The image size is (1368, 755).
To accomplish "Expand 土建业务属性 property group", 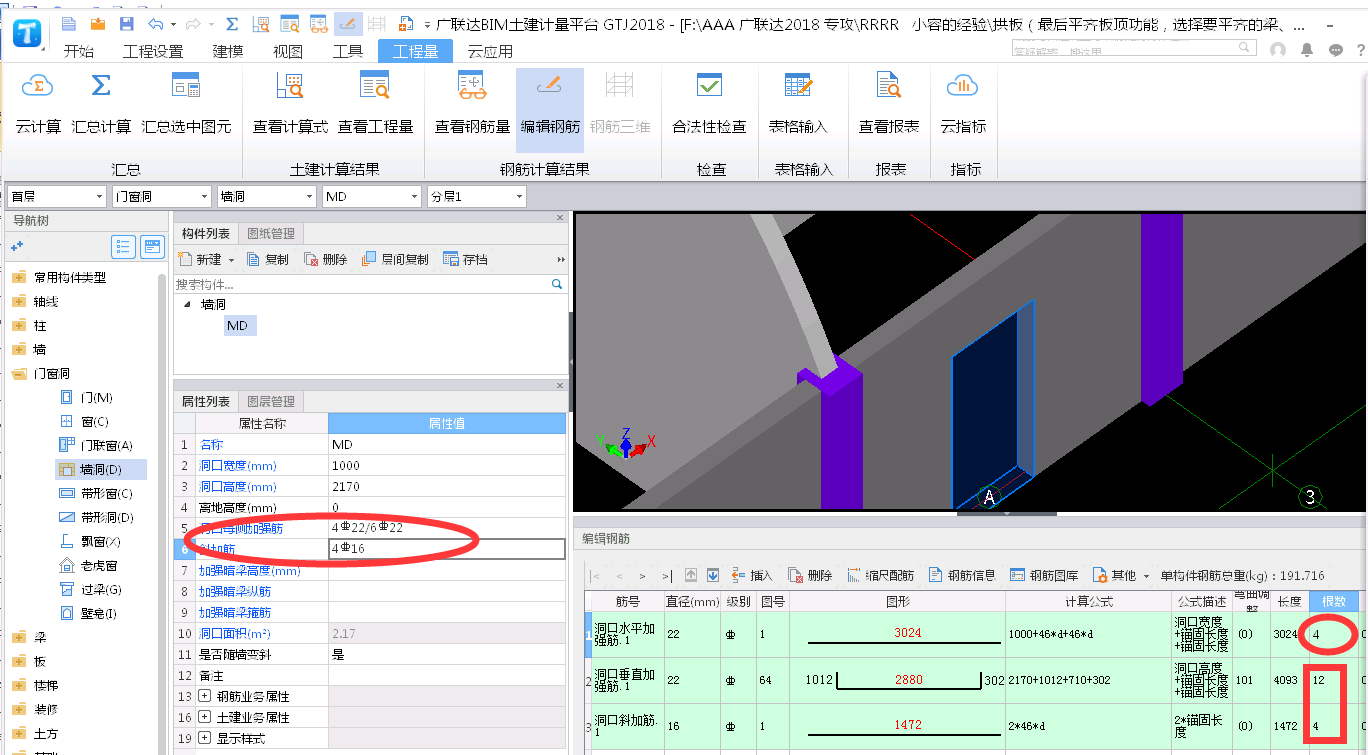I will click(x=205, y=718).
